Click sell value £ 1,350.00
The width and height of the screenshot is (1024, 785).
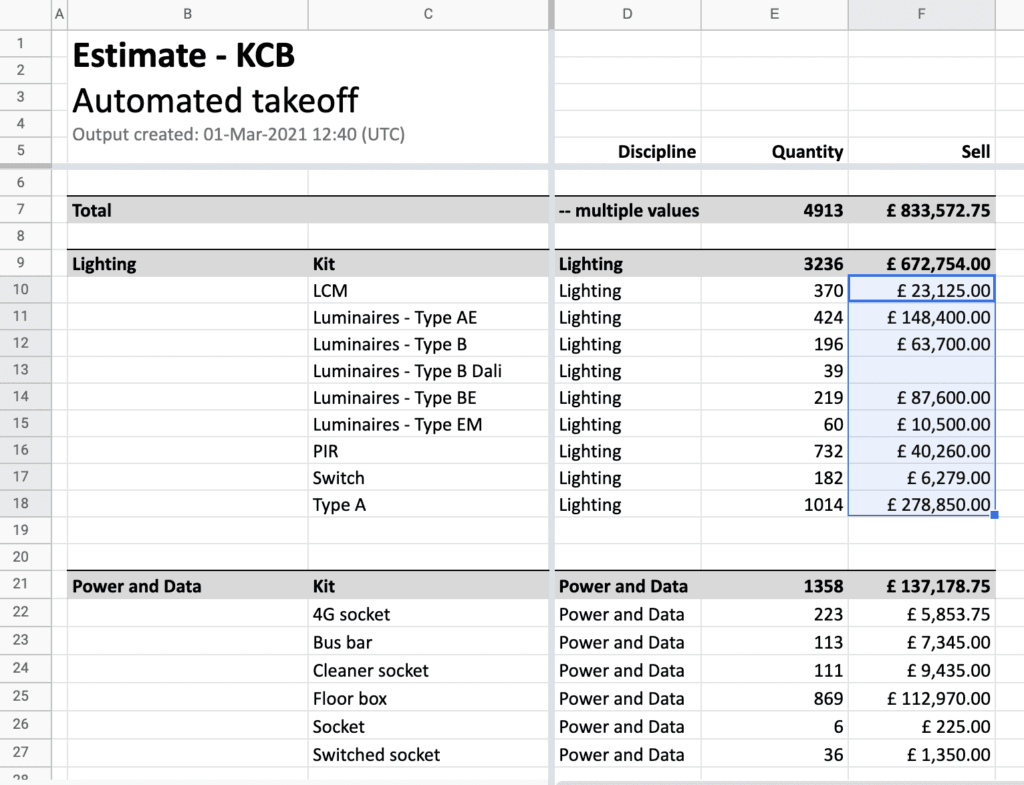[x=921, y=754]
